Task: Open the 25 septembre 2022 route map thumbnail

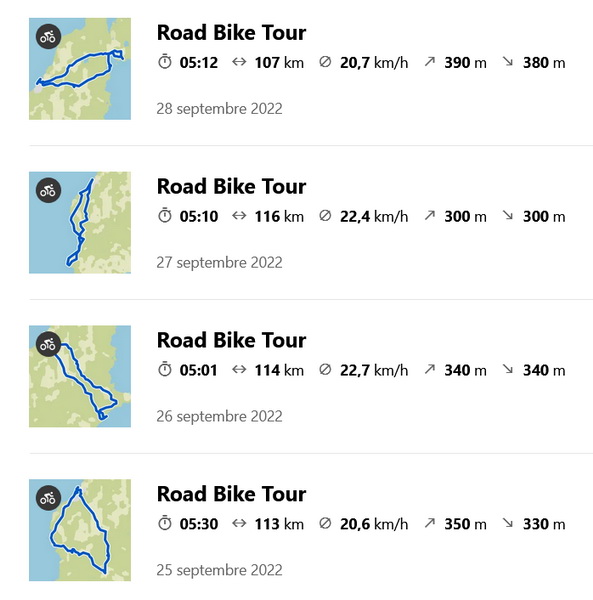Action: (80, 530)
